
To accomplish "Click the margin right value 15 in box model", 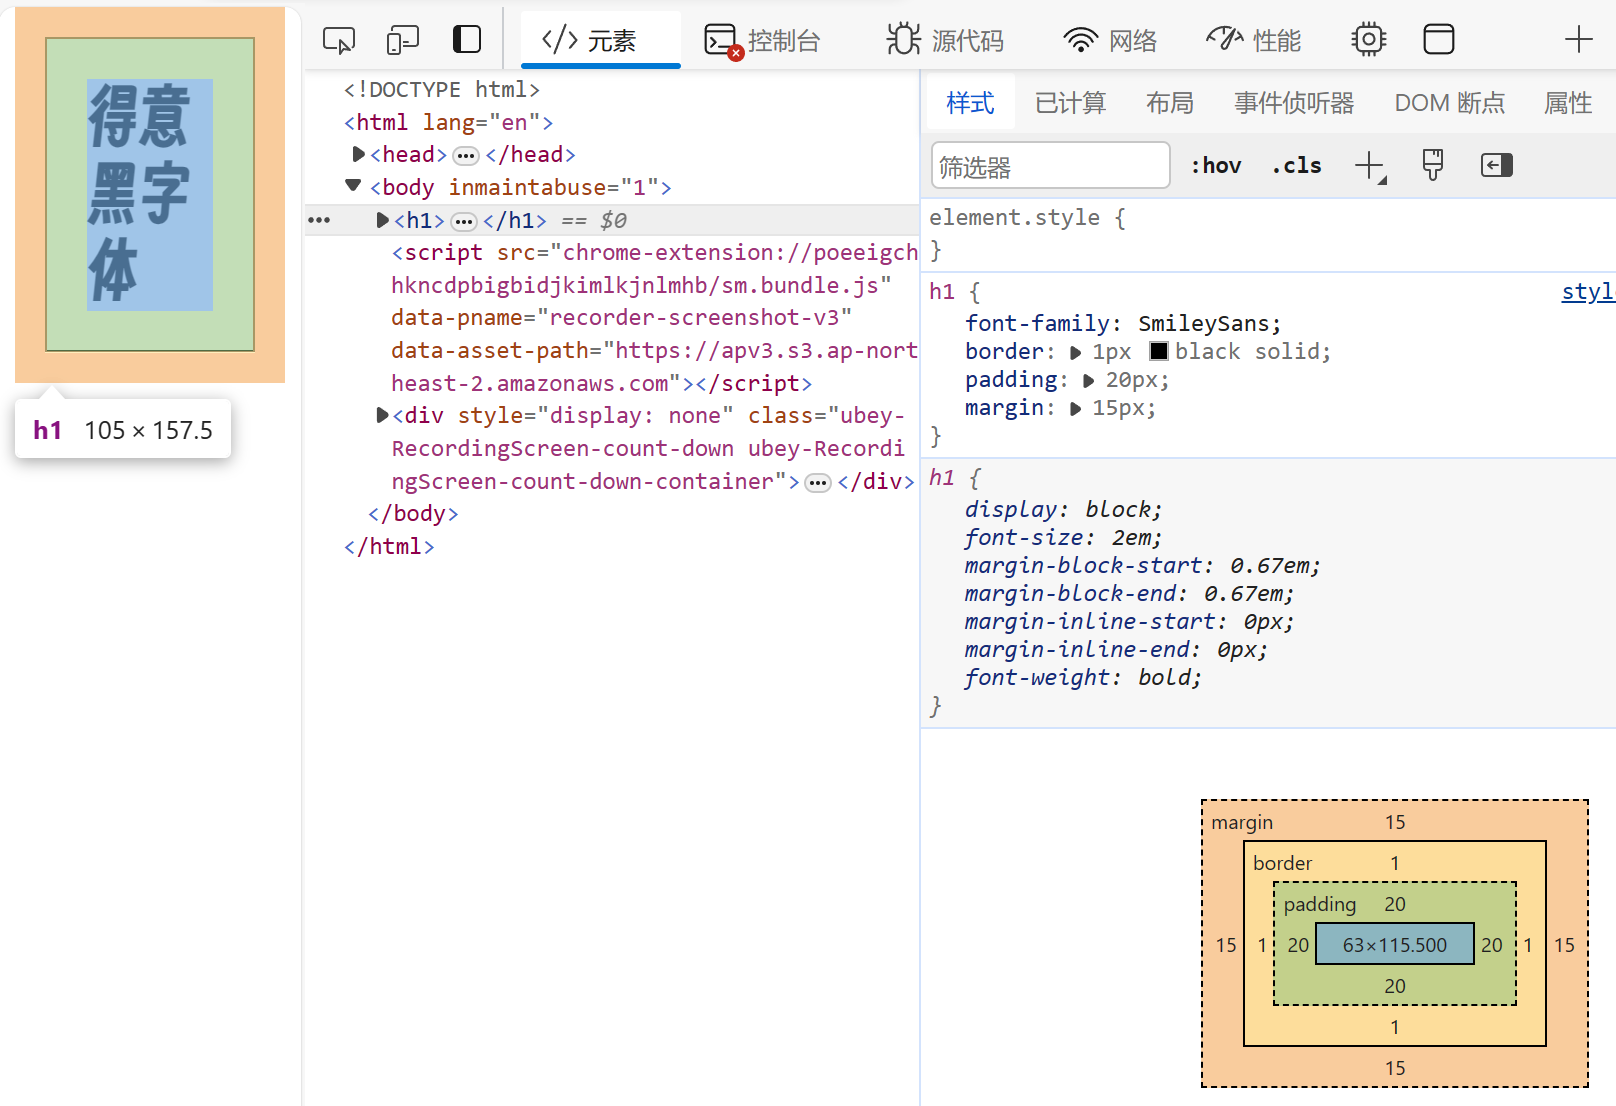I will point(1564,945).
